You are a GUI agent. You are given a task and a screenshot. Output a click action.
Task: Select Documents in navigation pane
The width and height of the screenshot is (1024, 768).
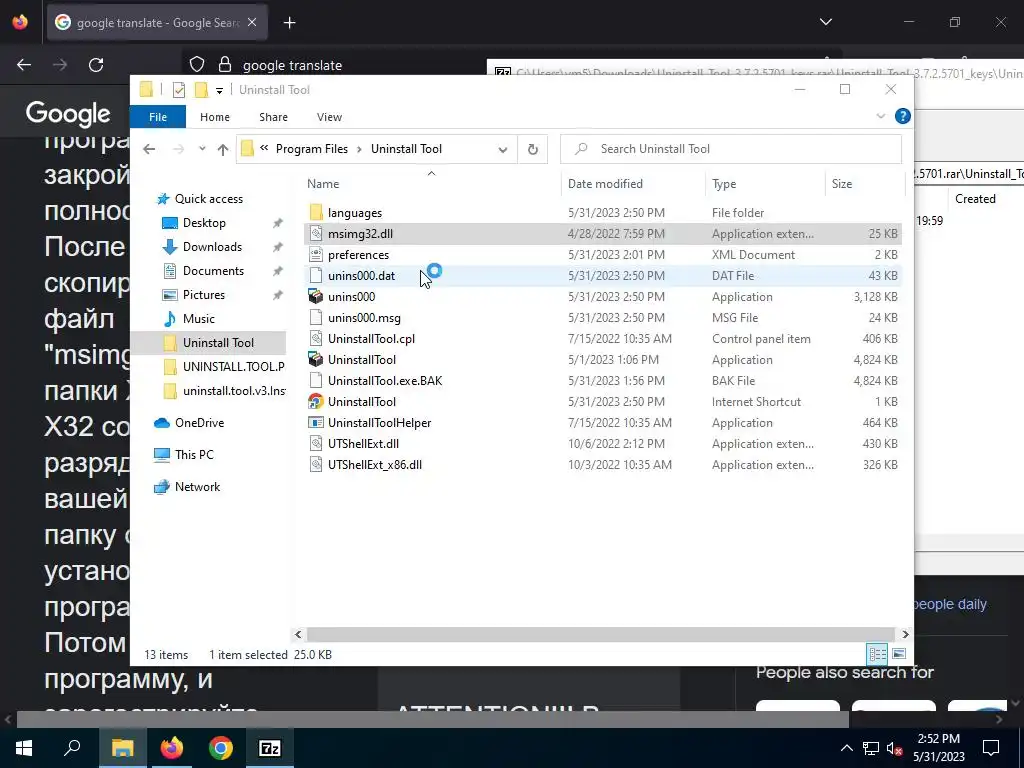213,270
